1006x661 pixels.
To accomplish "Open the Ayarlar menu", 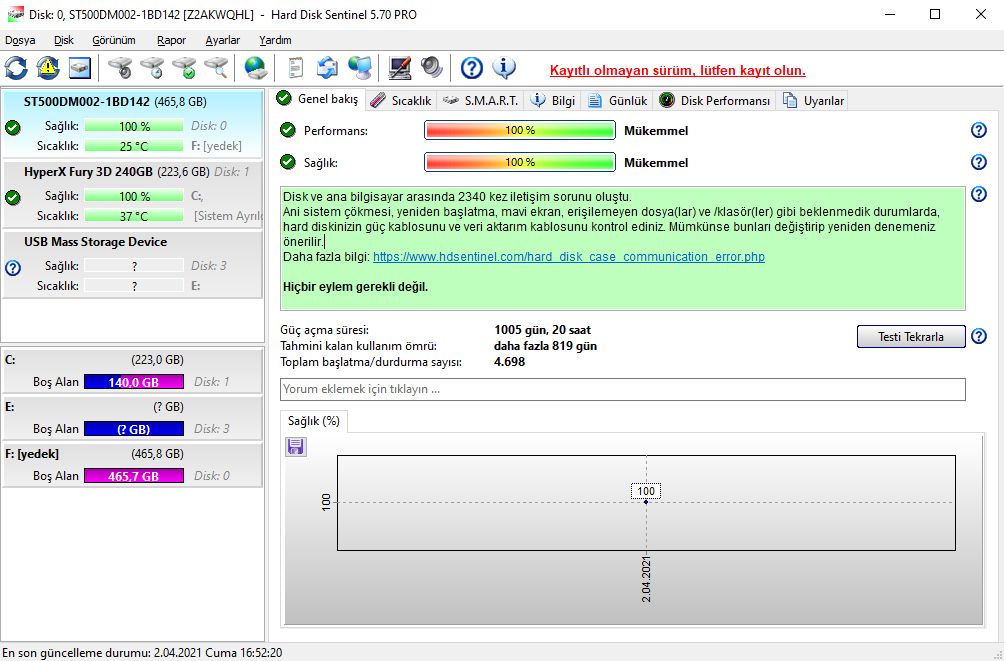I will (222, 40).
